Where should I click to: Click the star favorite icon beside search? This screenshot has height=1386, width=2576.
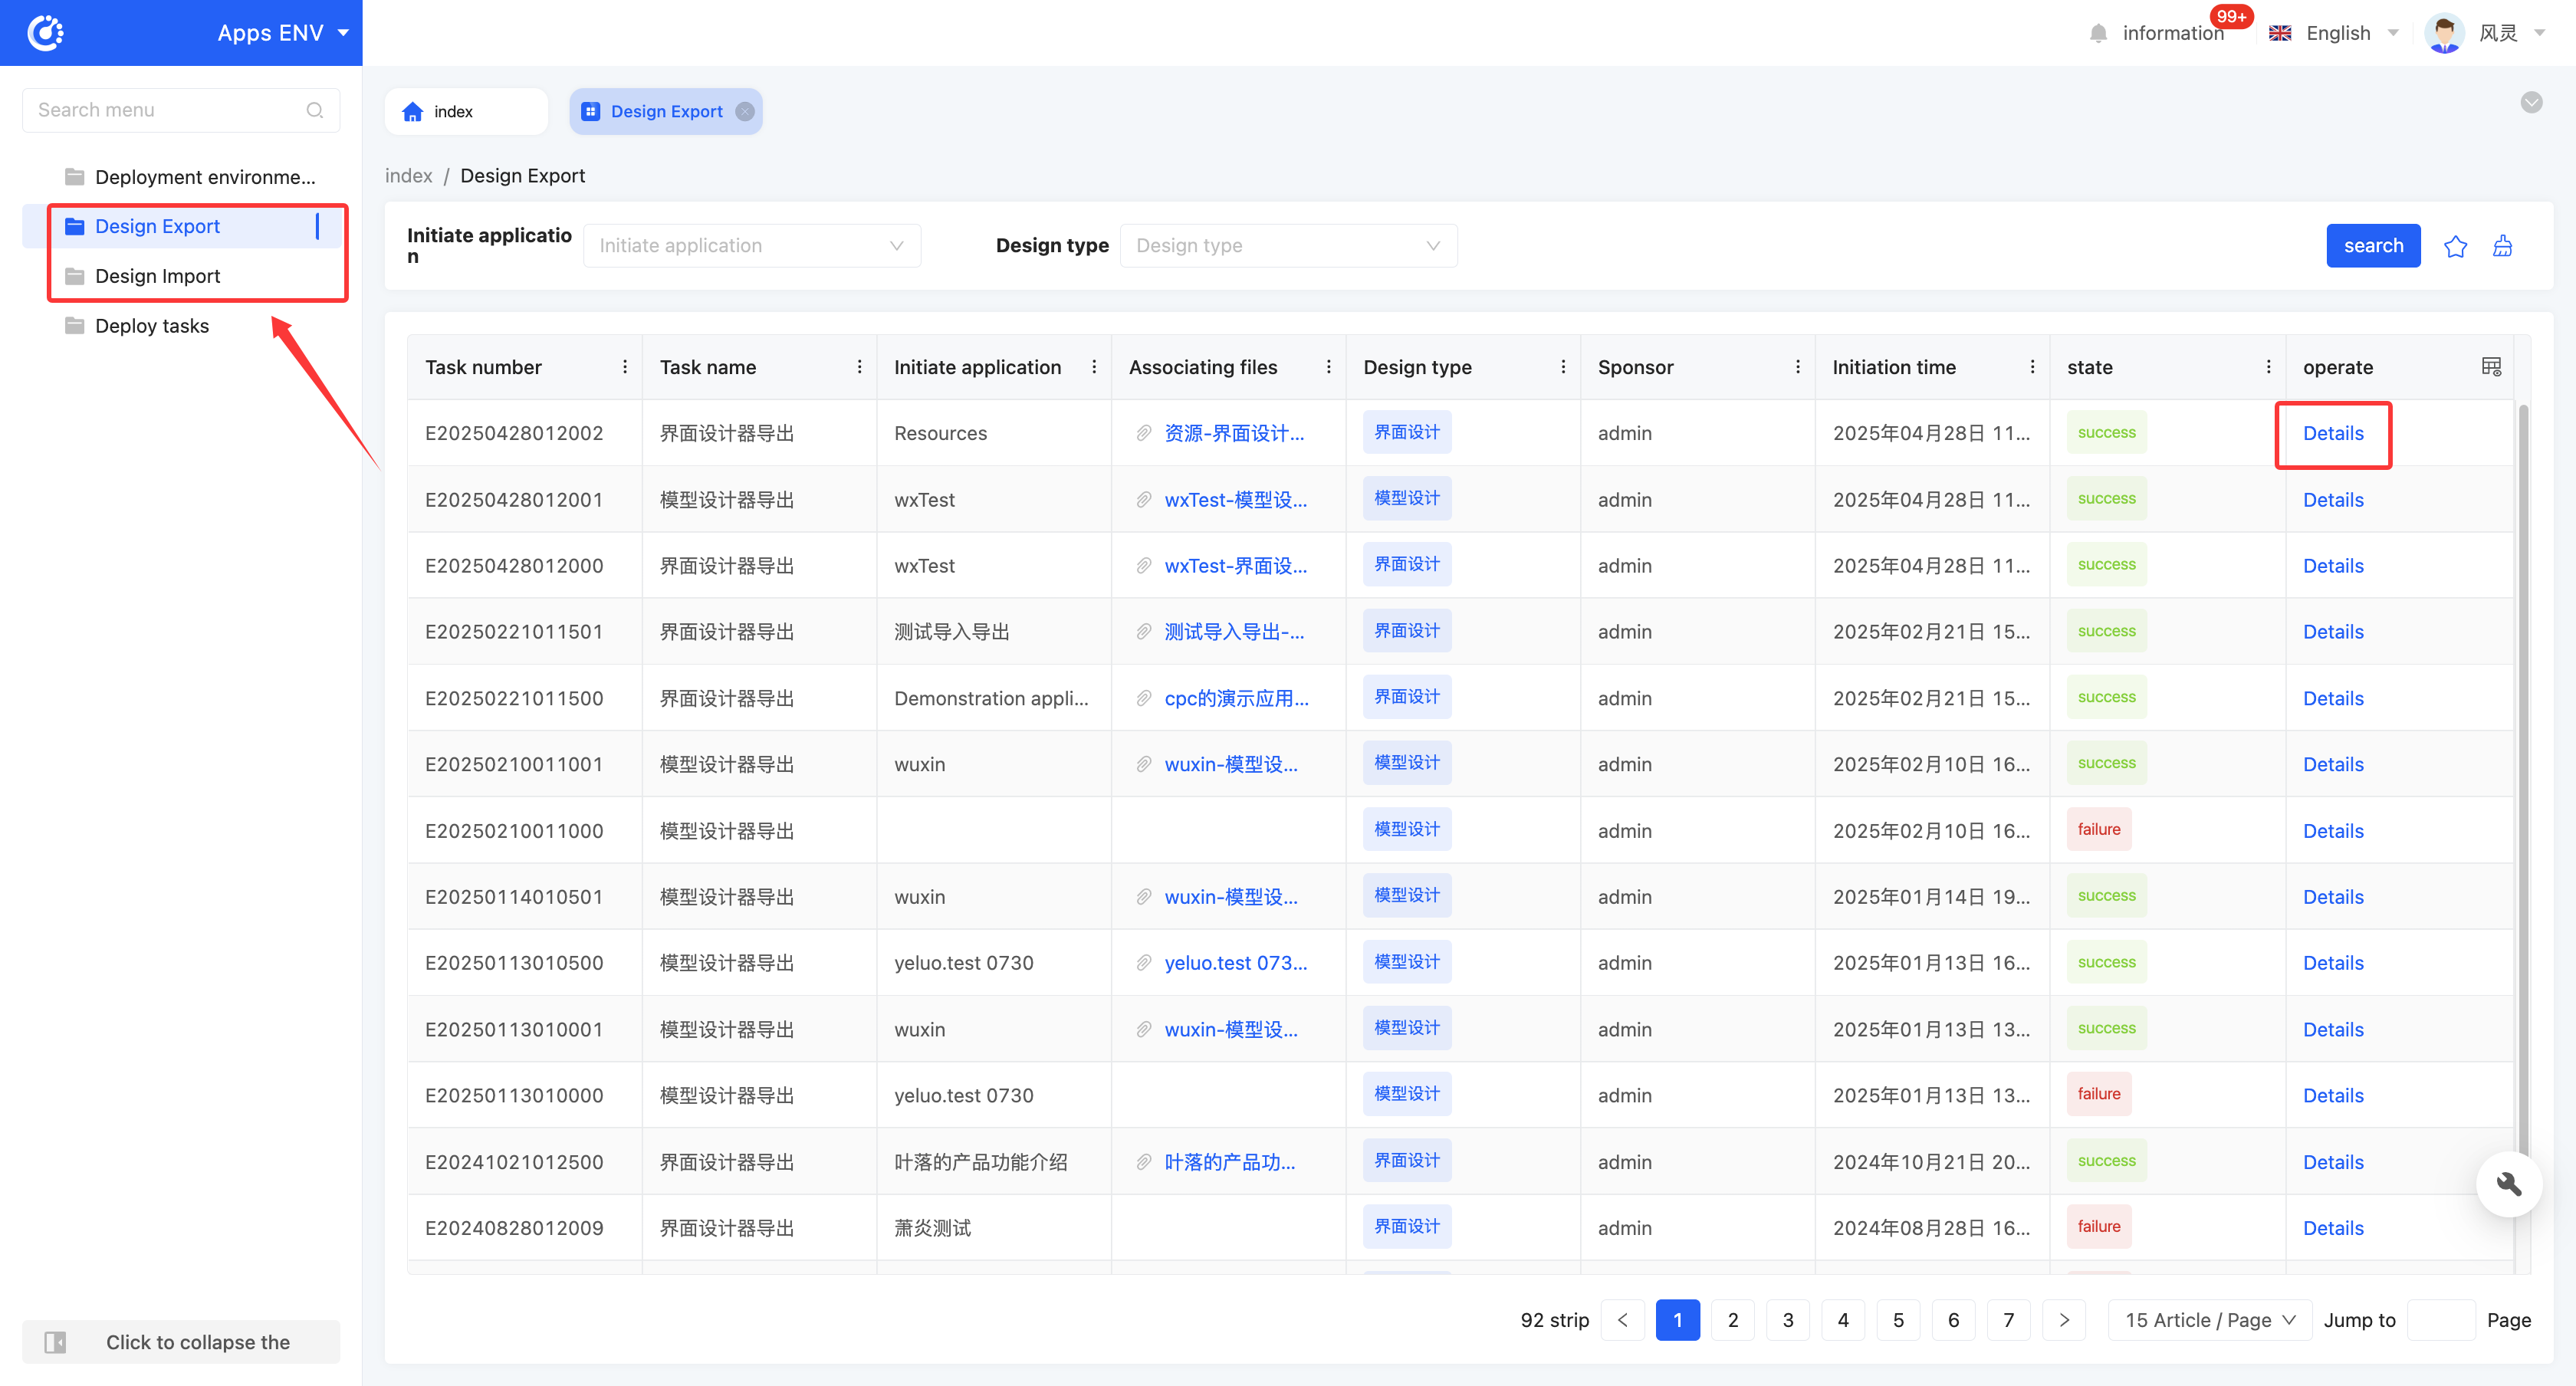[2455, 246]
